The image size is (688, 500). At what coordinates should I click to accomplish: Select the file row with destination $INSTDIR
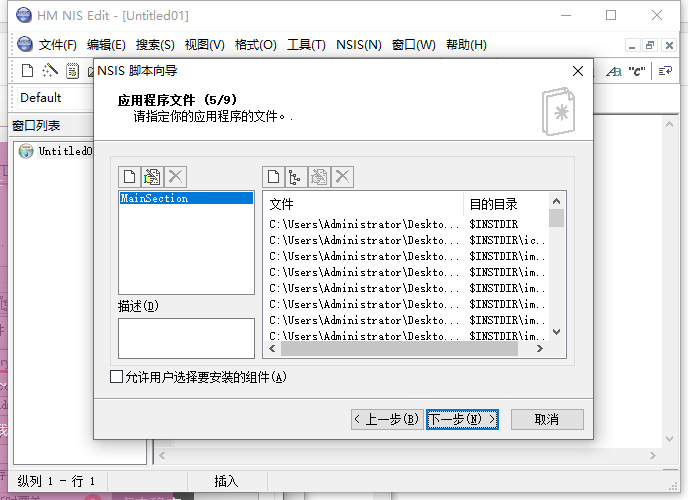coord(406,224)
